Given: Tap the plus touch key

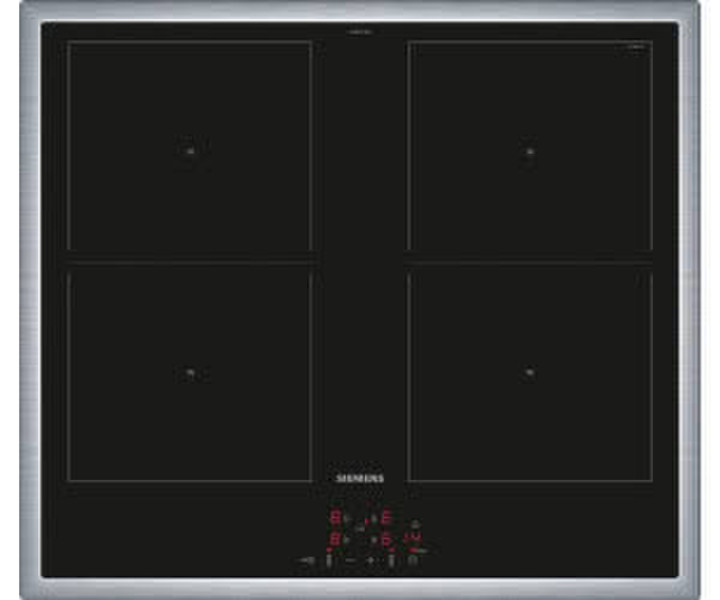Looking at the screenshot, I should pyautogui.click(x=370, y=560).
